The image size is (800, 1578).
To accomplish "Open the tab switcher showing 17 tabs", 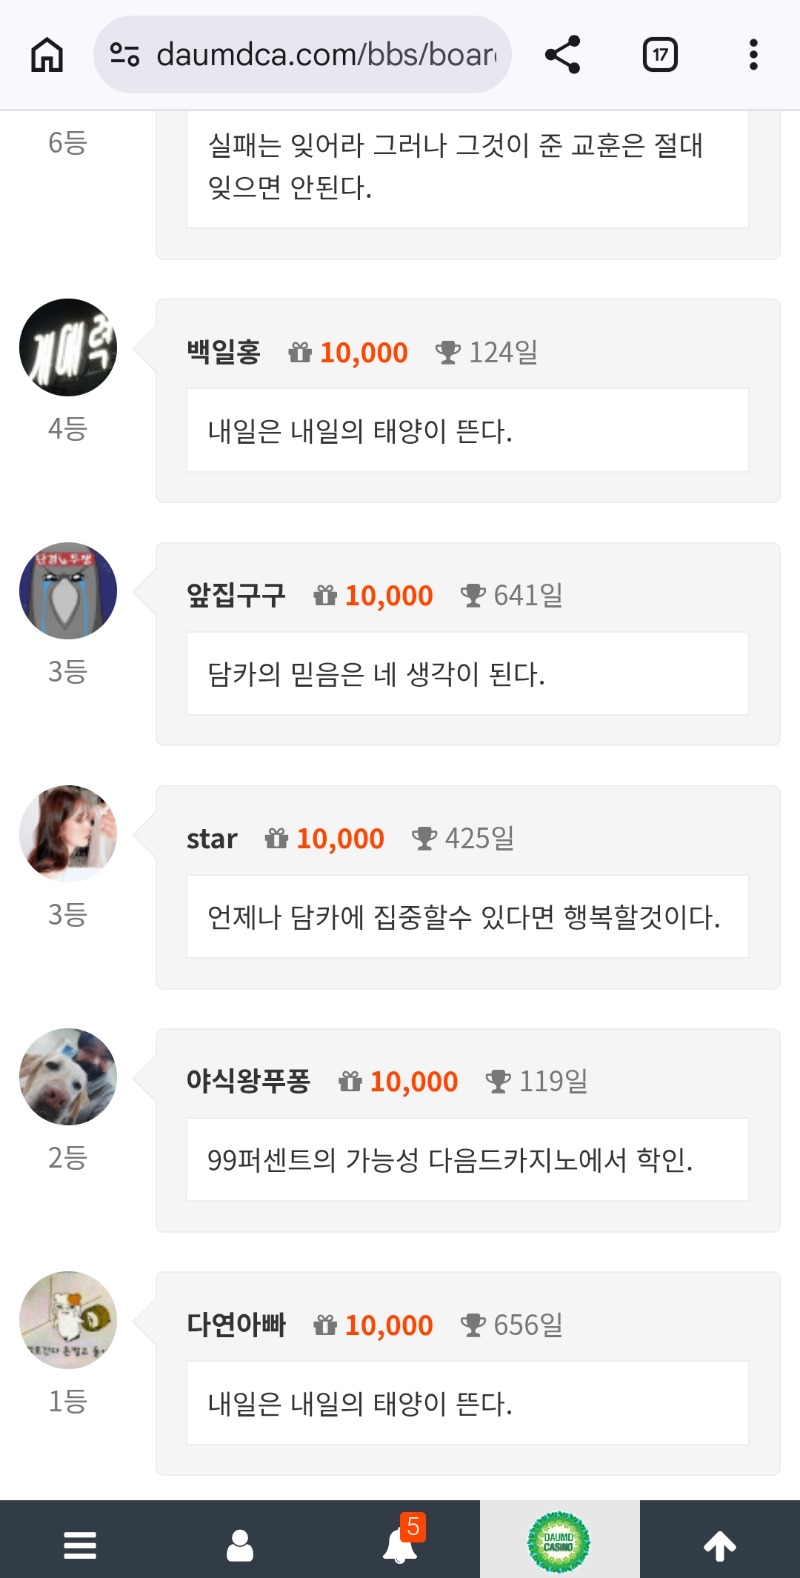I will pos(660,55).
